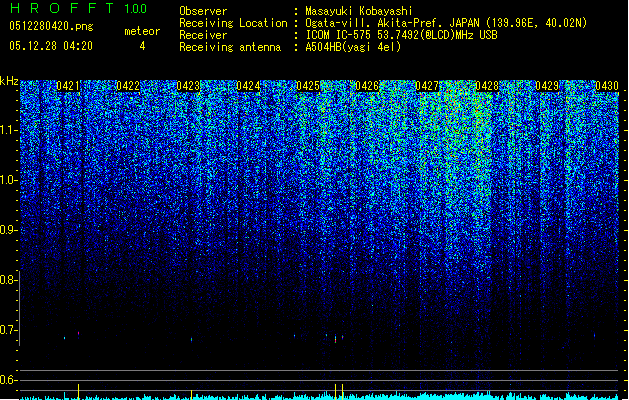629x400 pixels.
Task: Click the magenta echo dot near 0421
Action: 79,333
